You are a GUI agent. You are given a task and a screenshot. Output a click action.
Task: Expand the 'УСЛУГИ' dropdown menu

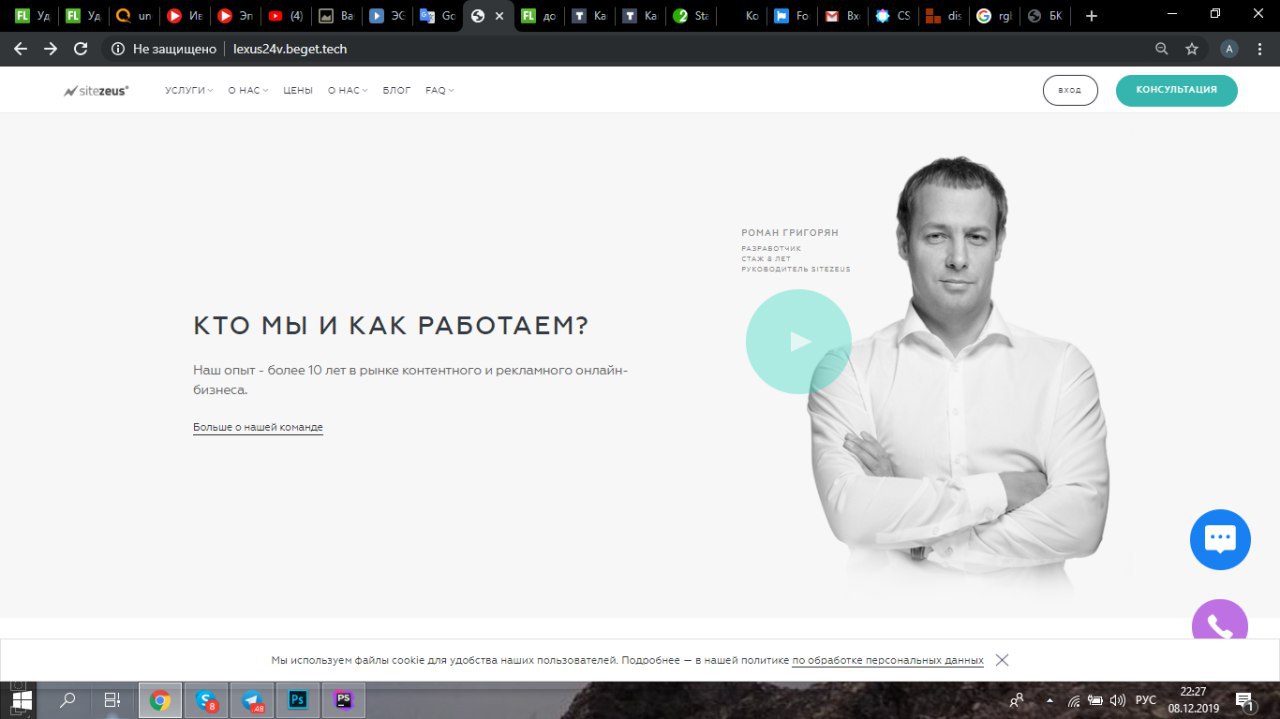click(189, 91)
